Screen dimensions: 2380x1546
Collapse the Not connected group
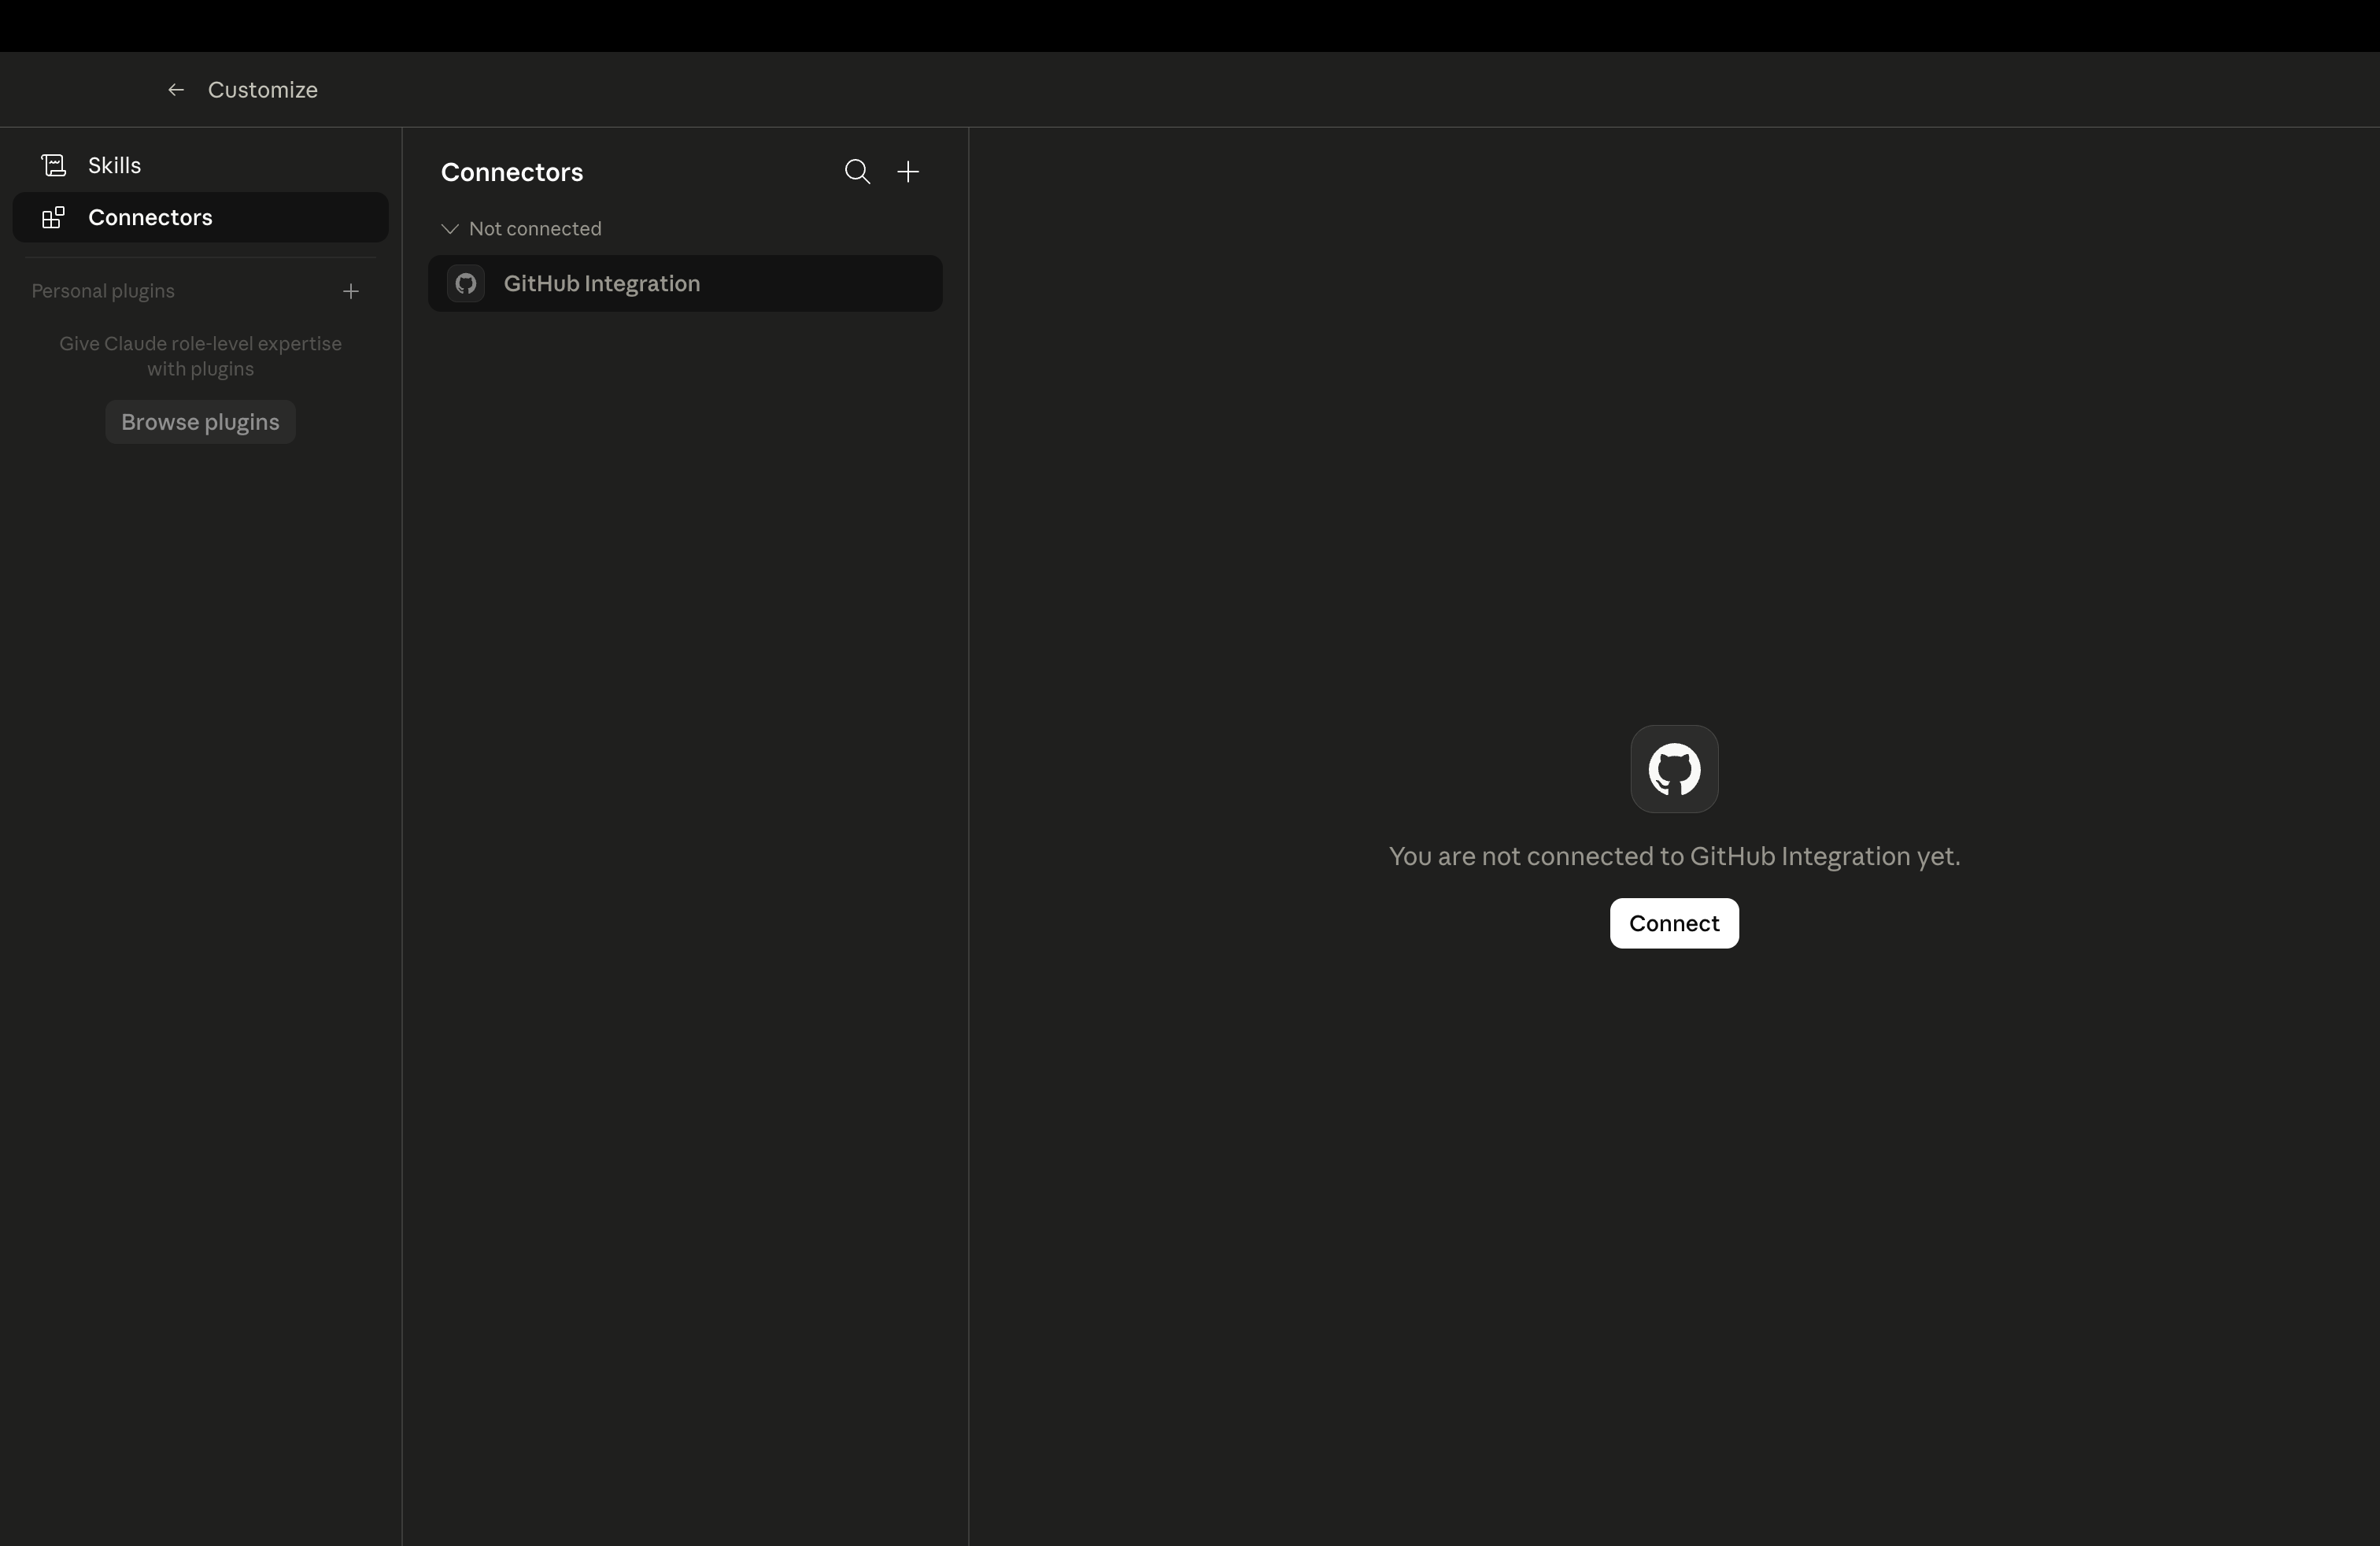pyautogui.click(x=521, y=229)
